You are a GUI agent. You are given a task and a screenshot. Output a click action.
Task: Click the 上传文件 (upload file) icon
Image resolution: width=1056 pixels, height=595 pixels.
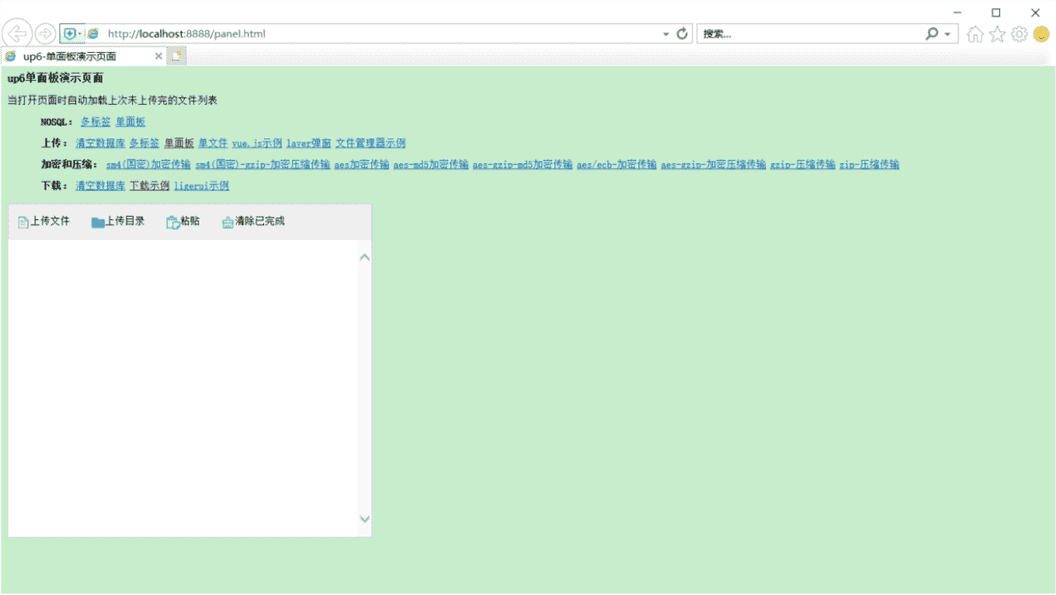[21, 221]
